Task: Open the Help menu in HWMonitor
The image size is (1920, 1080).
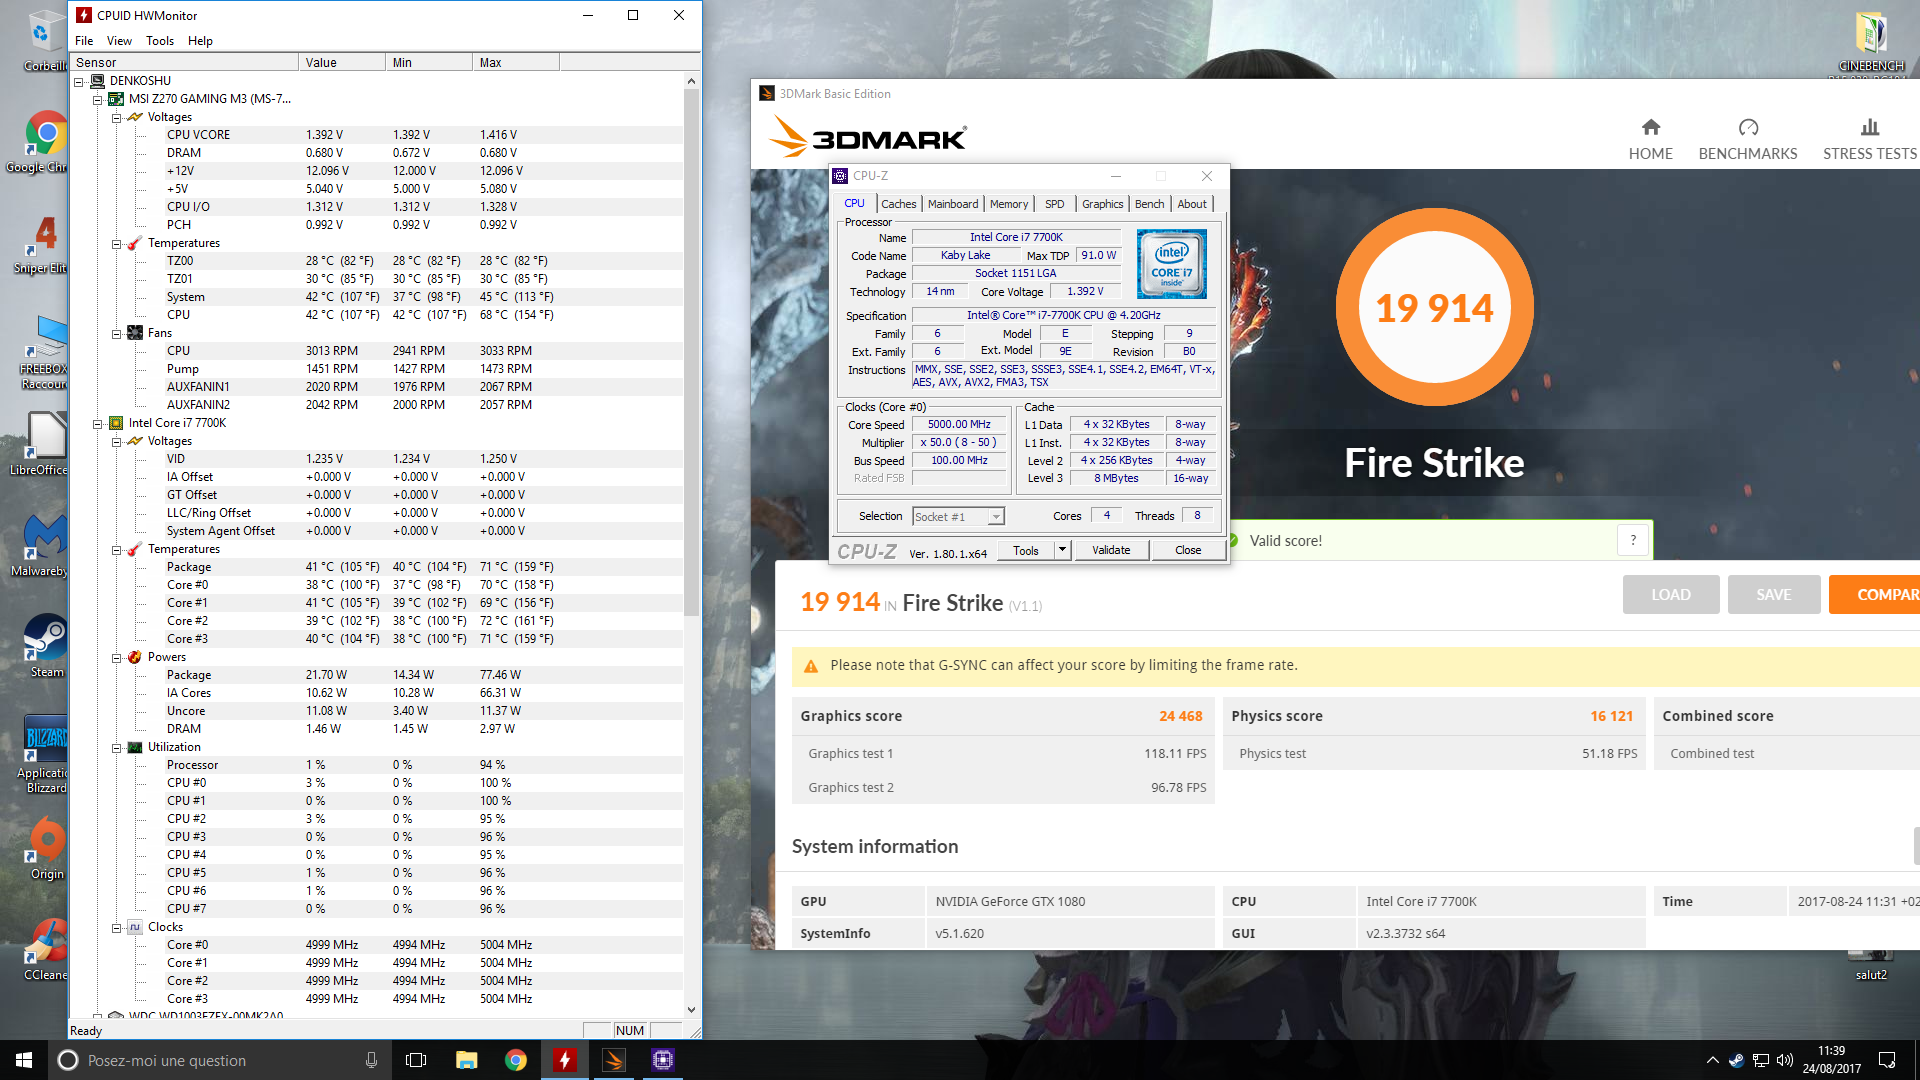Action: (x=200, y=41)
